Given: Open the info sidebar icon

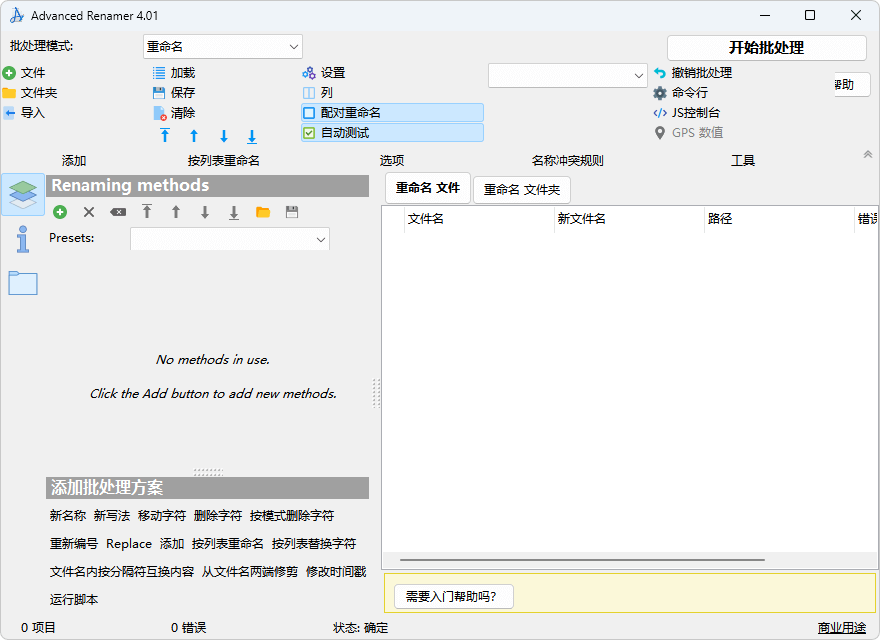Looking at the screenshot, I should tap(23, 239).
